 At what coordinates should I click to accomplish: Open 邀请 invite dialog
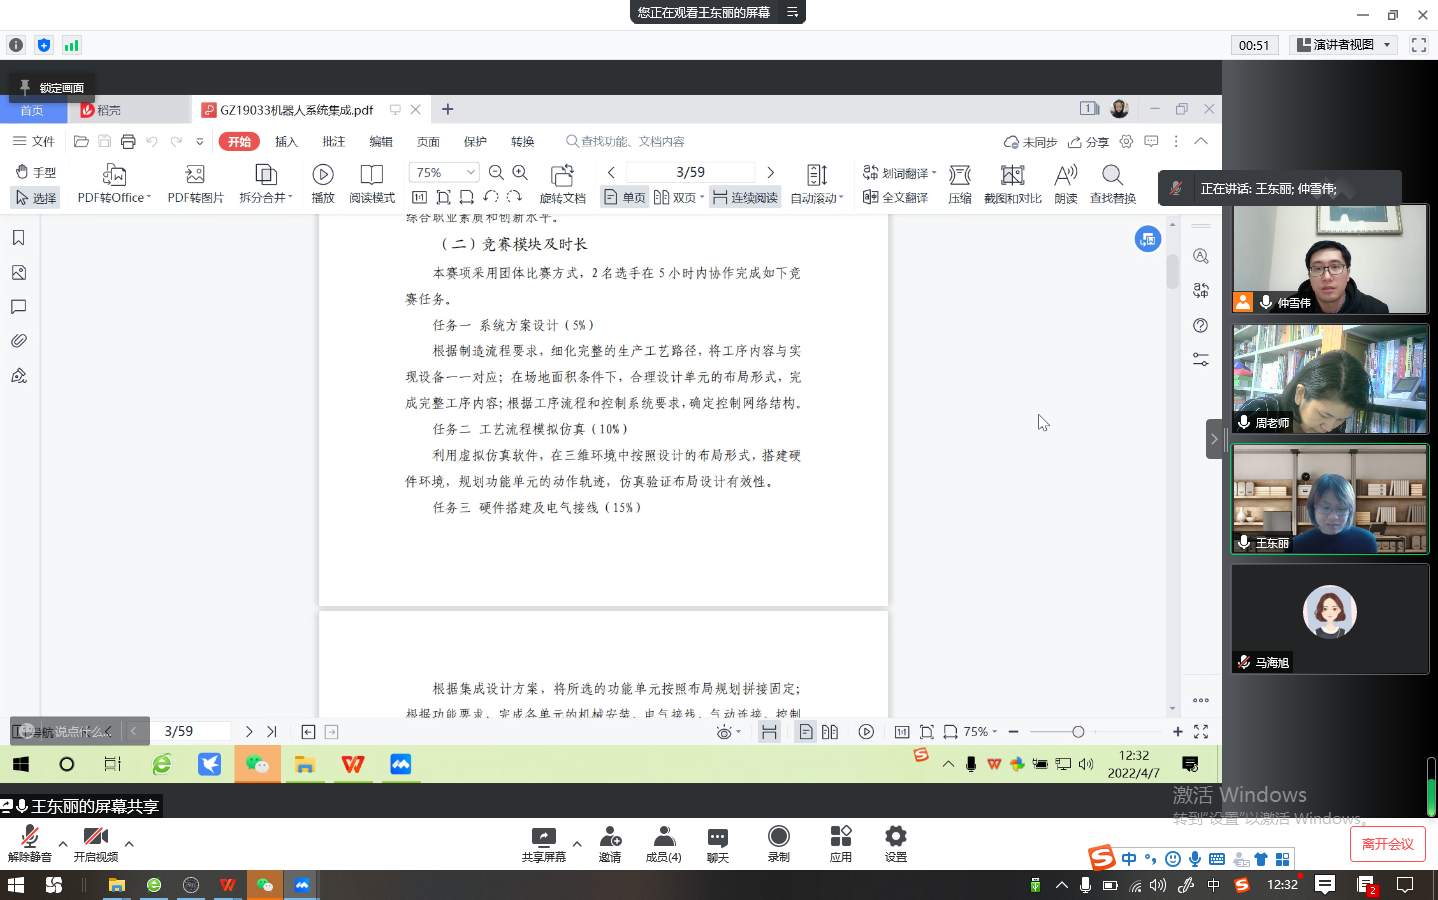(610, 844)
